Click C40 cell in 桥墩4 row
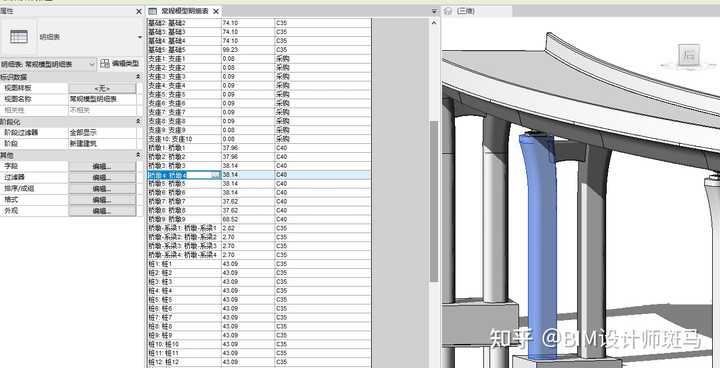This screenshot has height=368, width=720. pos(322,175)
